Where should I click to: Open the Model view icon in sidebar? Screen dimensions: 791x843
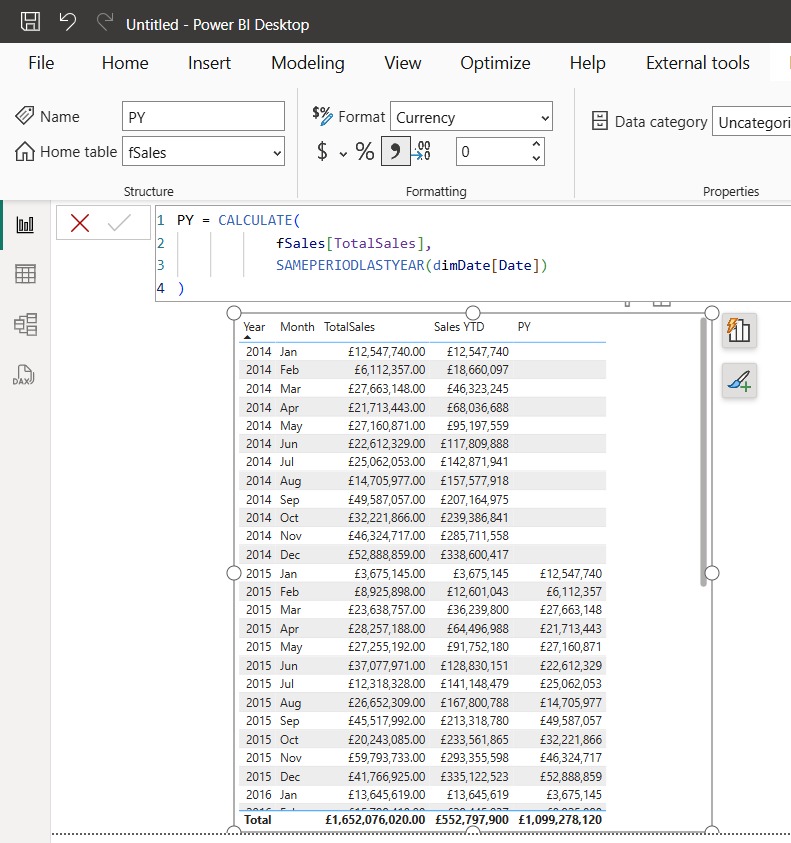tap(25, 324)
